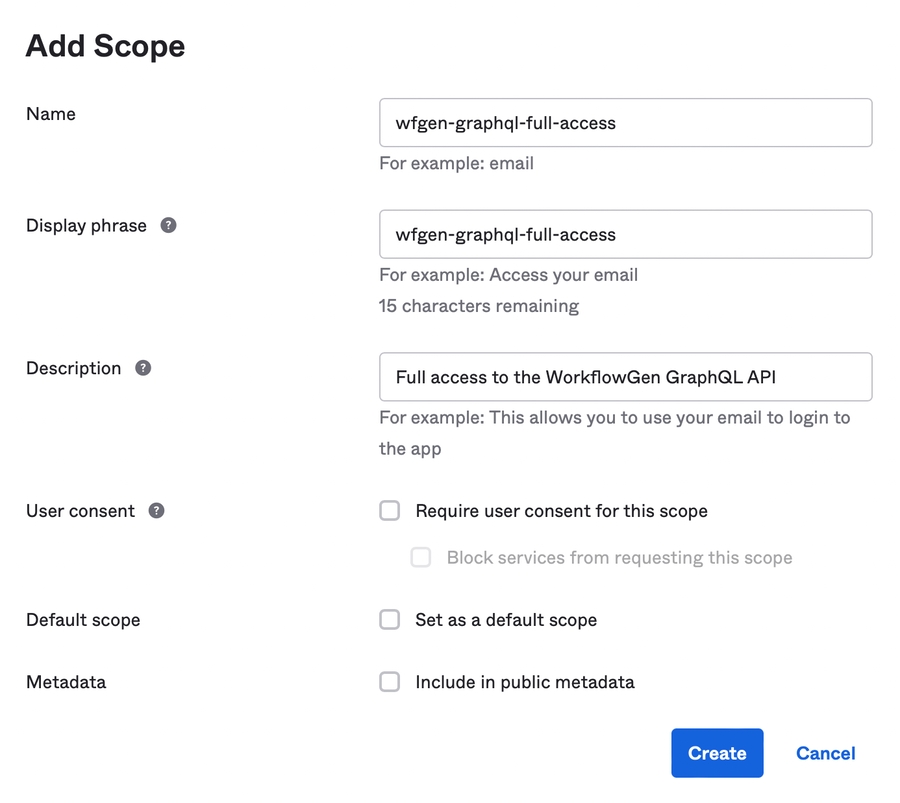The image size is (900, 803).
Task: Click the "Default scope" field label
Action: 83,620
